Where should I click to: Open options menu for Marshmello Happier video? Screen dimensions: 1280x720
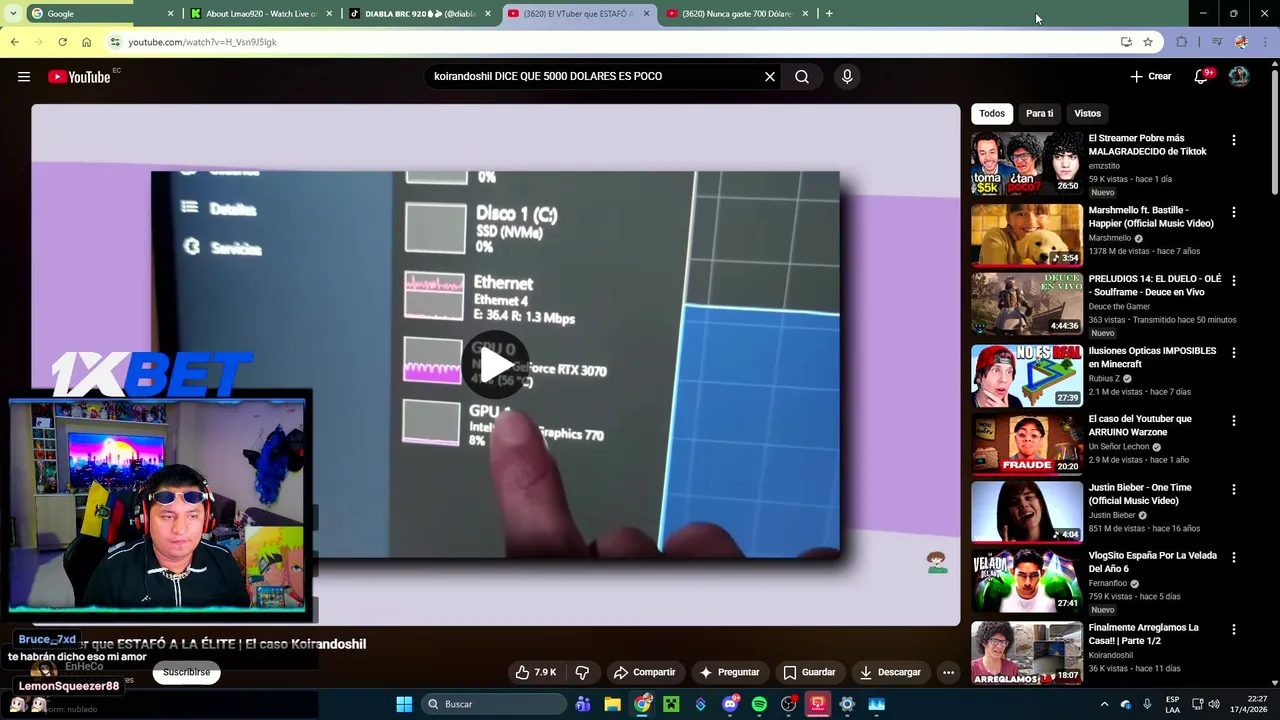tap(1233, 212)
